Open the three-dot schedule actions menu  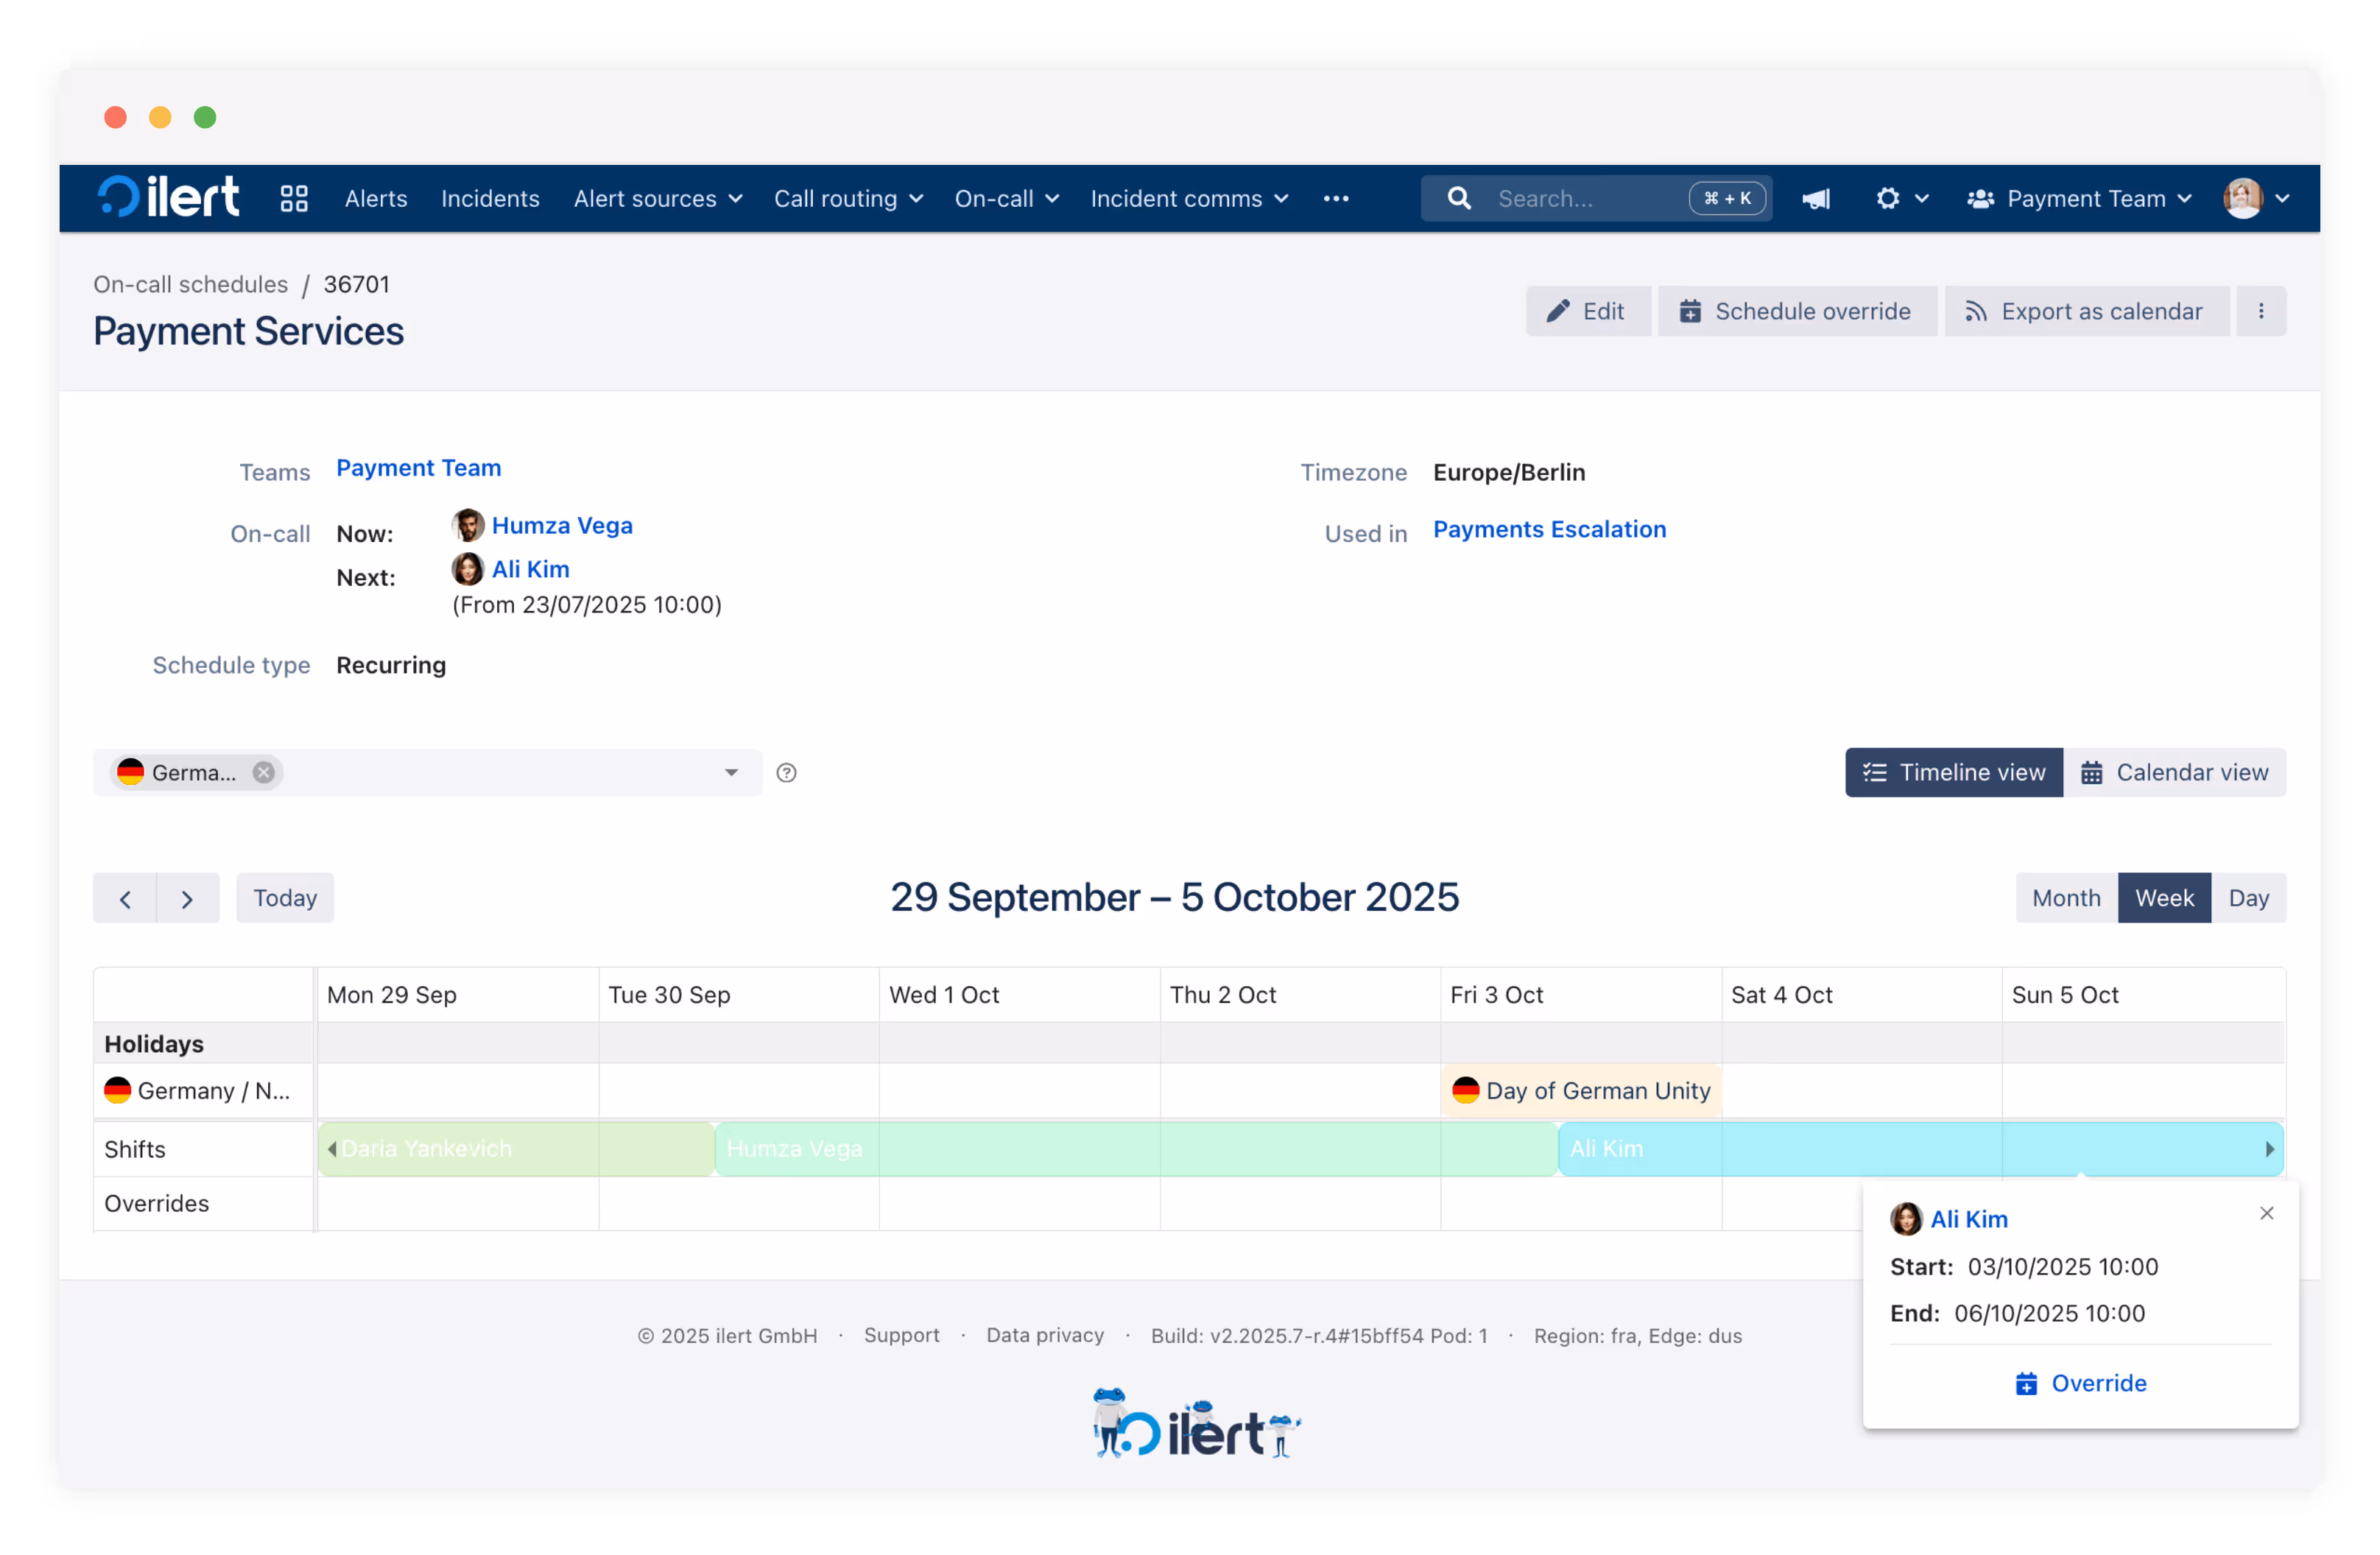2260,311
